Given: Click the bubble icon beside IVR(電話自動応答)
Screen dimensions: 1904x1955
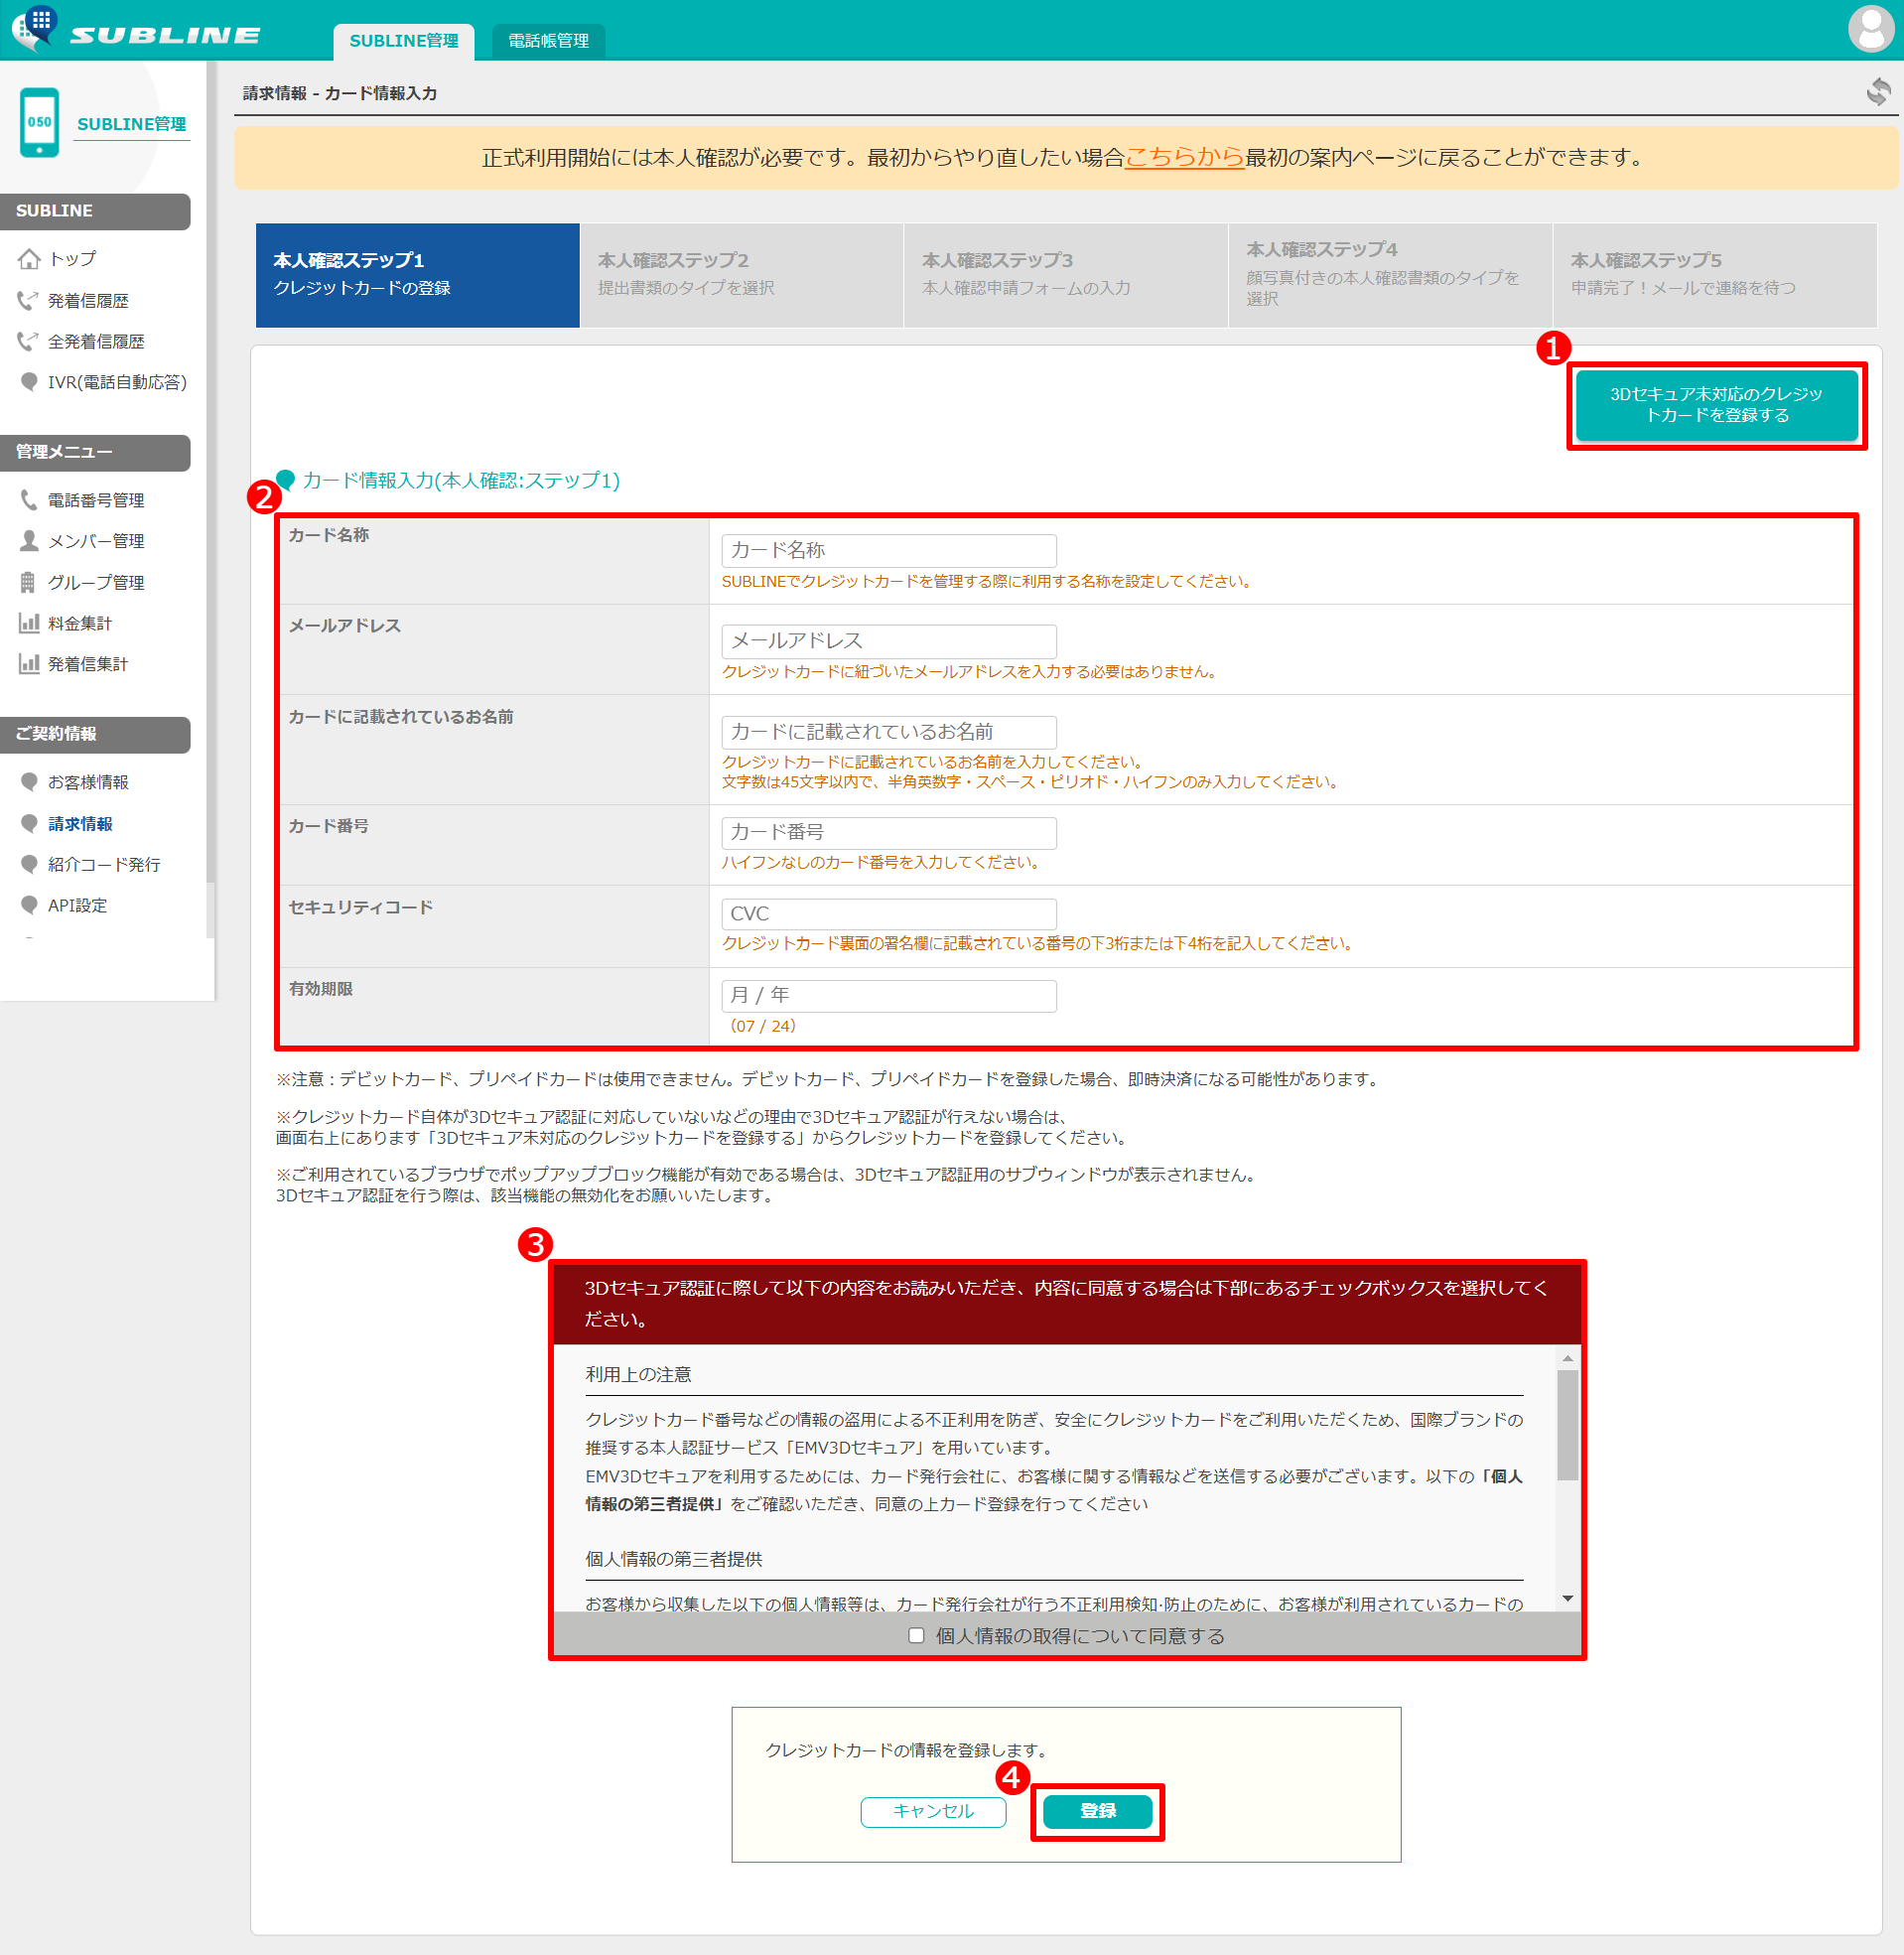Looking at the screenshot, I should (x=29, y=382).
